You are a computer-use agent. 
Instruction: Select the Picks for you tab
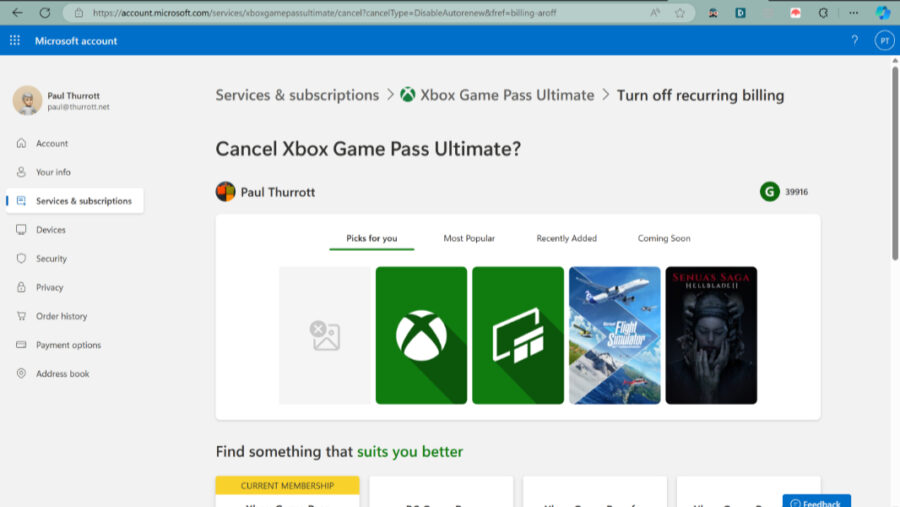[x=372, y=238]
